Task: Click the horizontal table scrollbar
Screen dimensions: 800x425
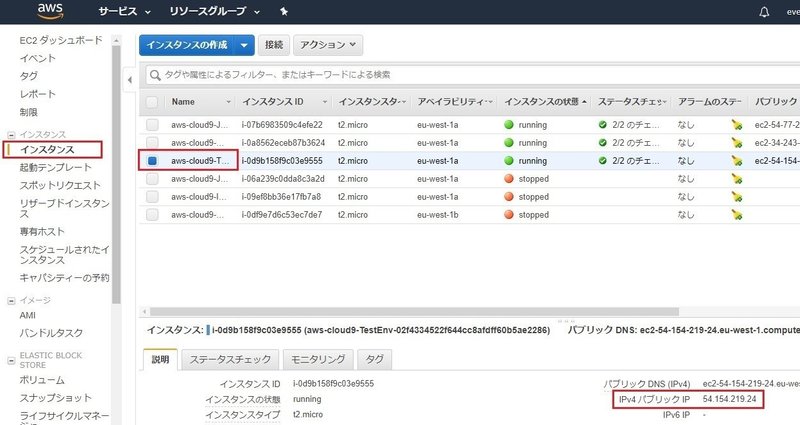Action: (414, 311)
